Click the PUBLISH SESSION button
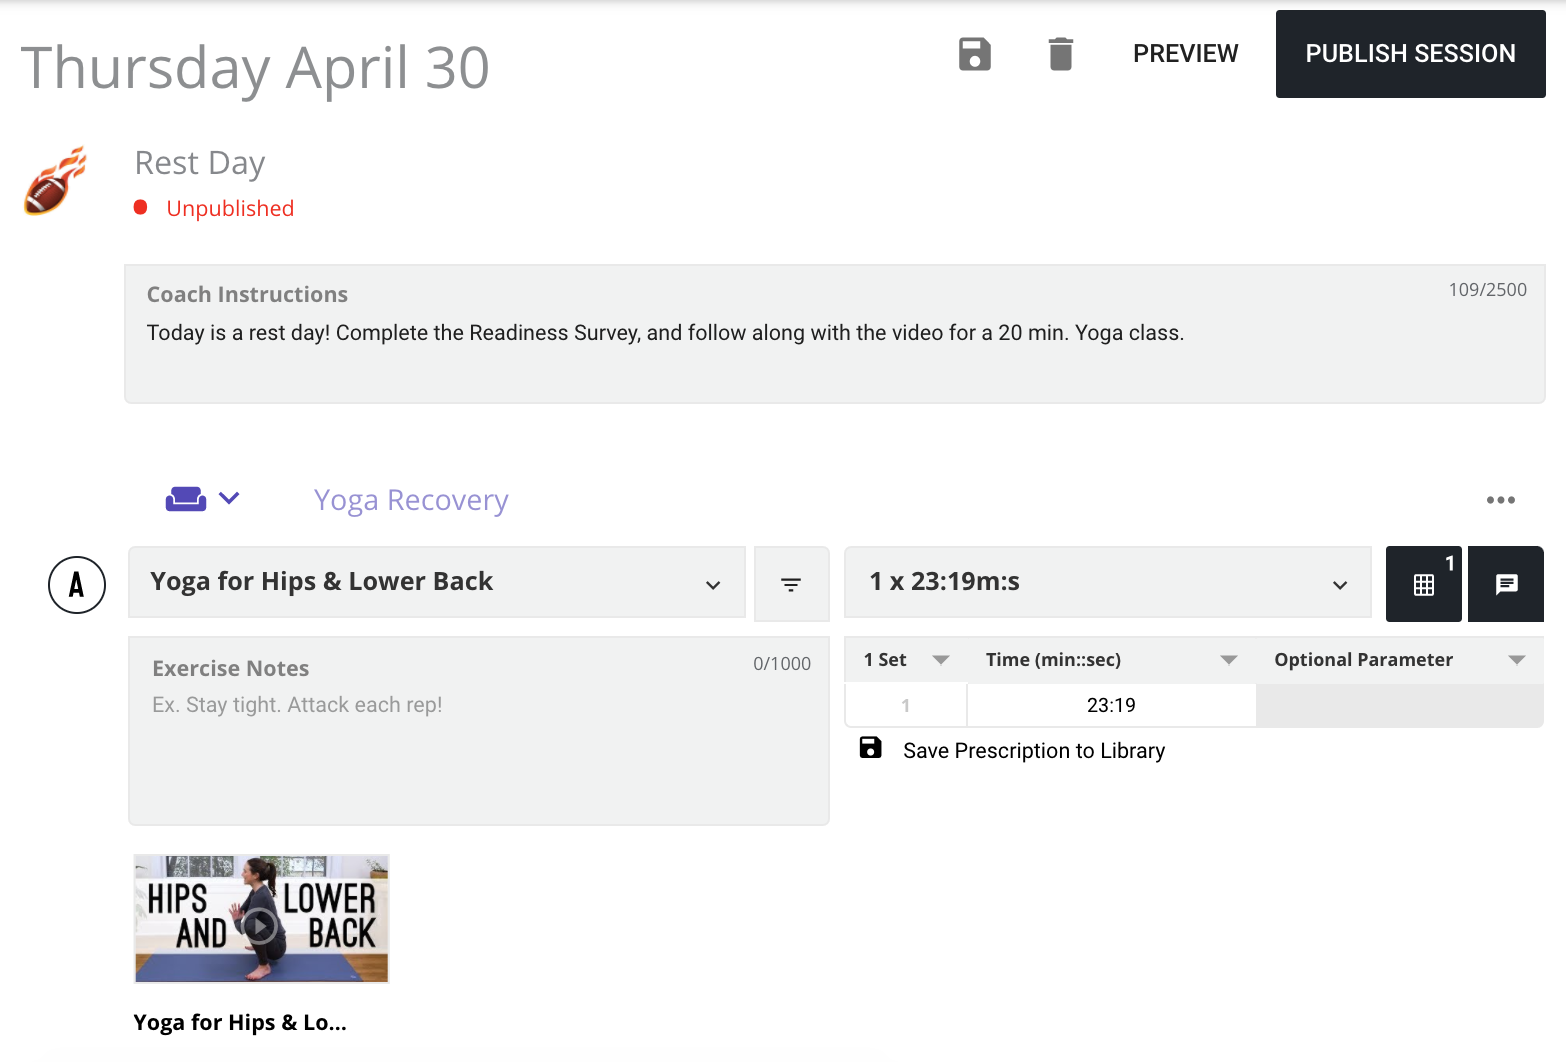 pyautogui.click(x=1410, y=54)
